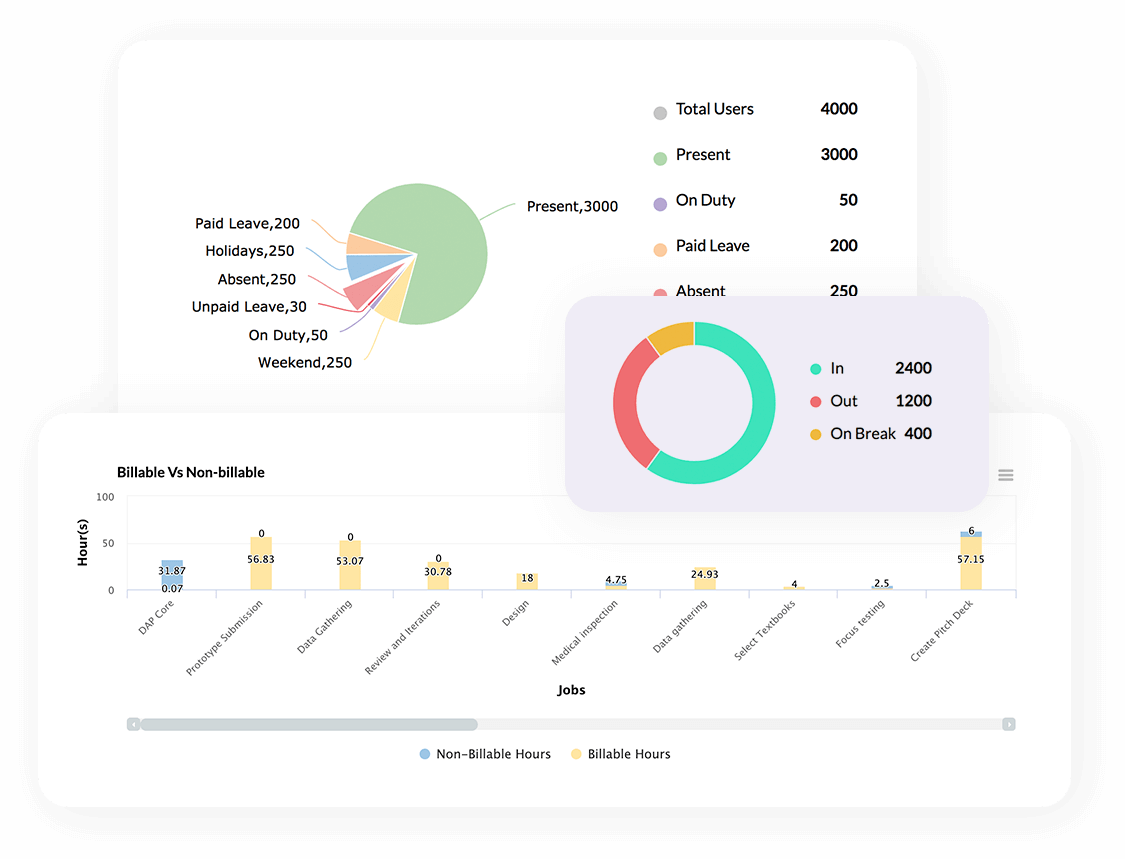Click the "Paid Leave,200" pie label

pos(247,224)
